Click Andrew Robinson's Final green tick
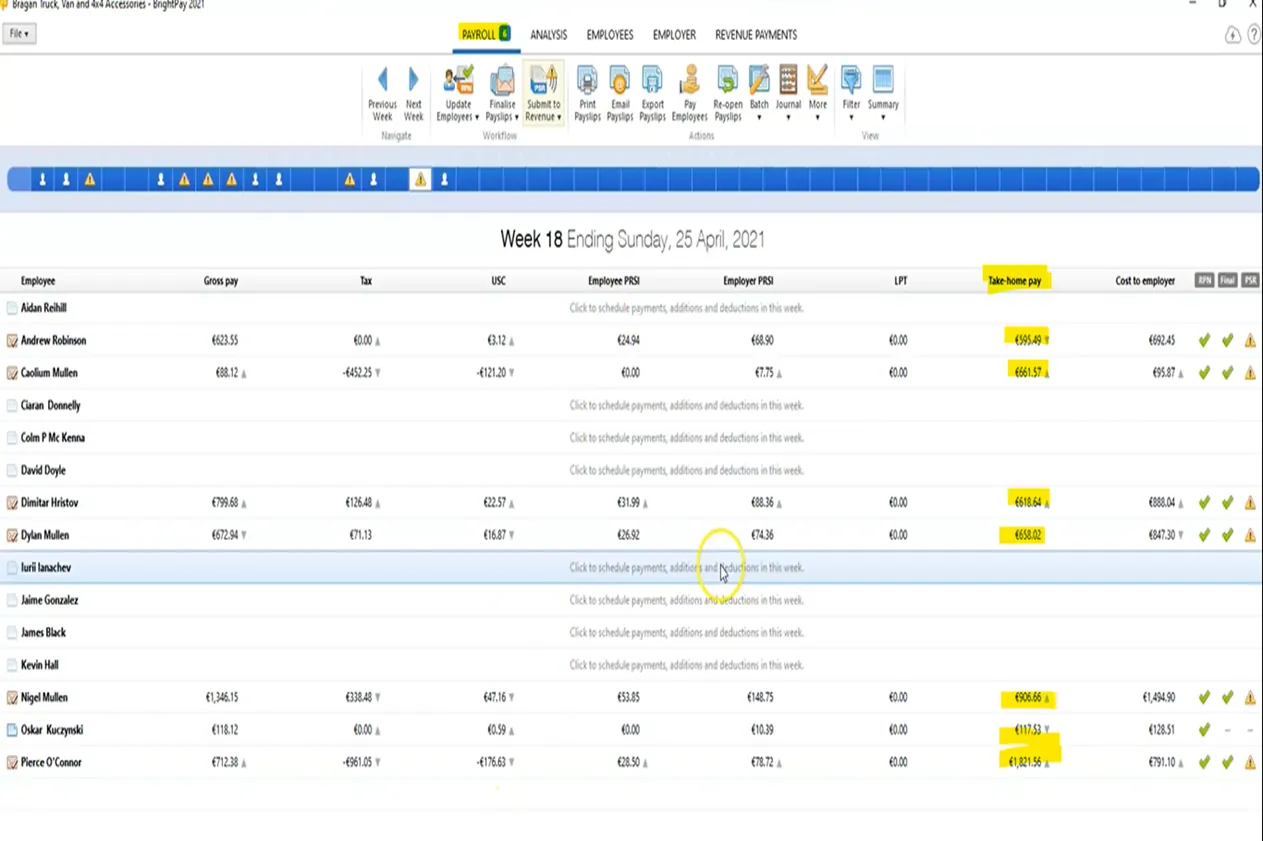Image resolution: width=1263 pixels, height=841 pixels. pos(1227,341)
